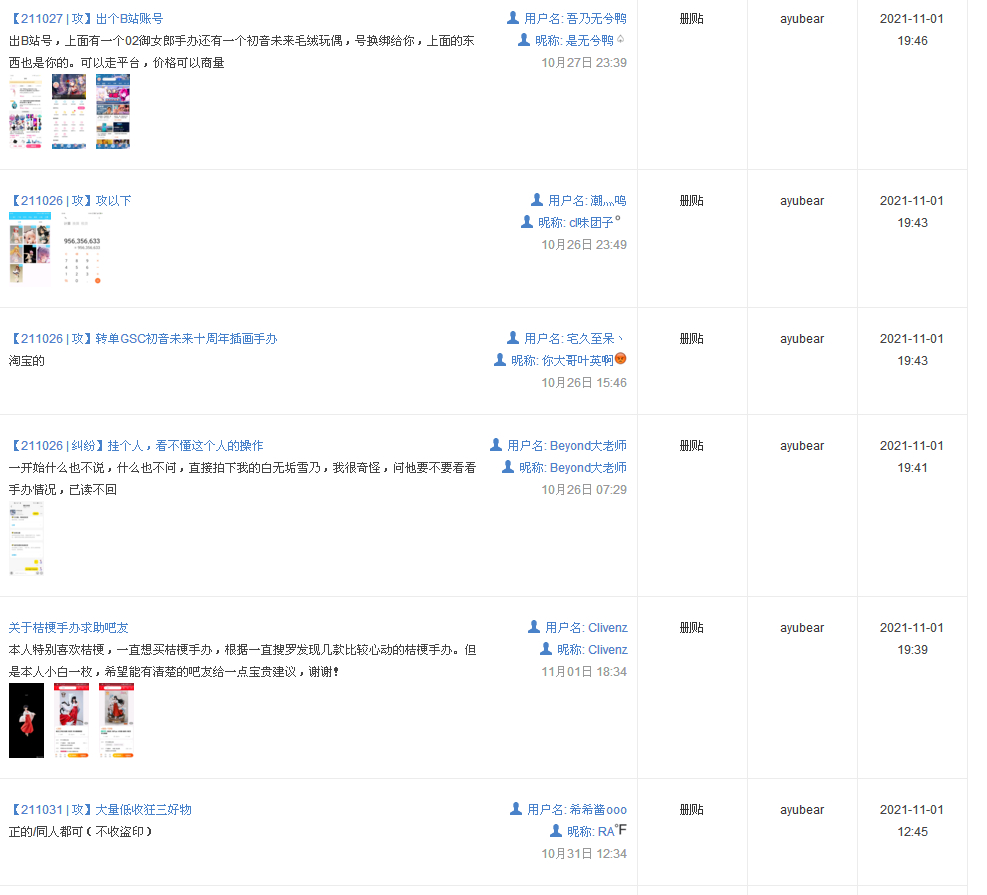This screenshot has width=987, height=895.
Task: Open post 【211027 | 攻】出个B站账号
Action: pos(86,19)
